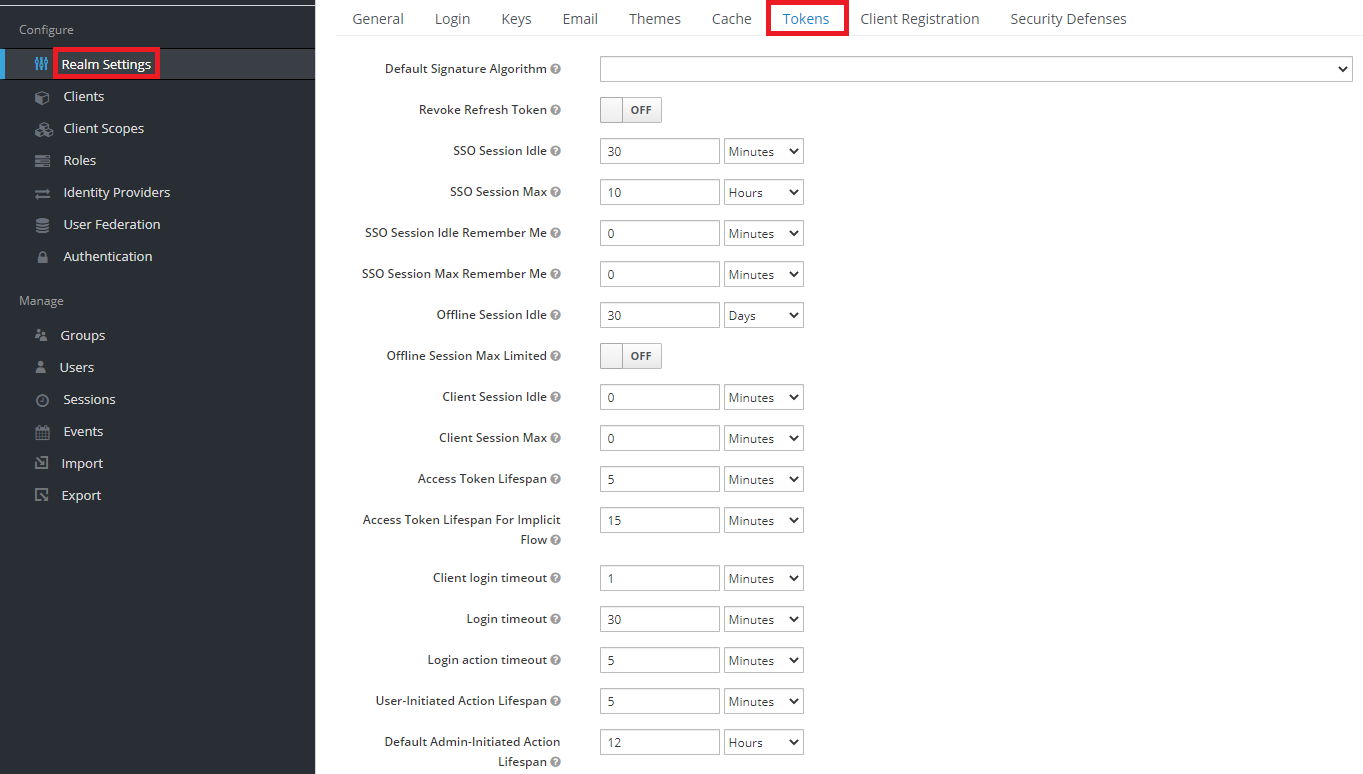Switch to the Security Defenses tab

click(1068, 19)
